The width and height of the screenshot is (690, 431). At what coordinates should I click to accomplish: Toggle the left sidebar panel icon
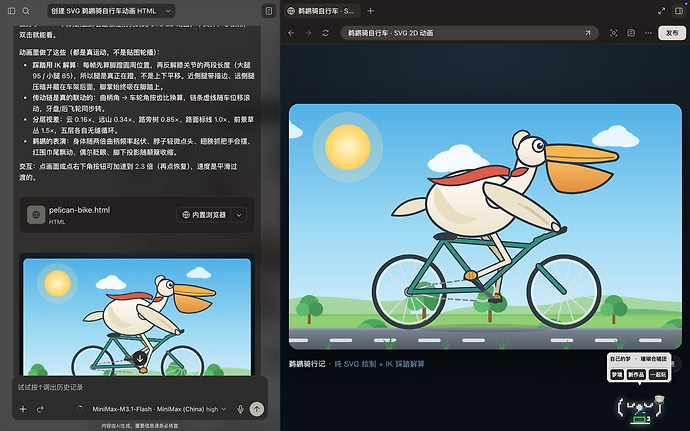pos(11,11)
